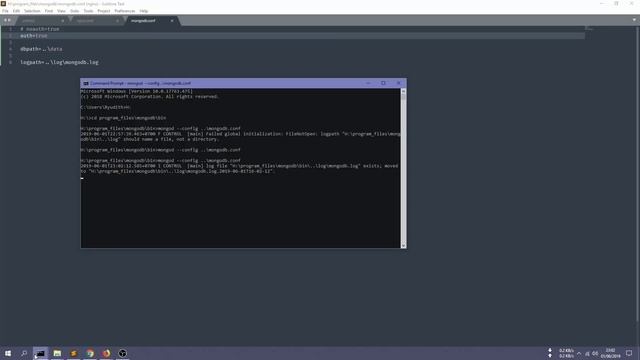Image resolution: width=640 pixels, height=360 pixels.
Task: Click Sublime Text taskbar icon
Action: (x=73, y=353)
